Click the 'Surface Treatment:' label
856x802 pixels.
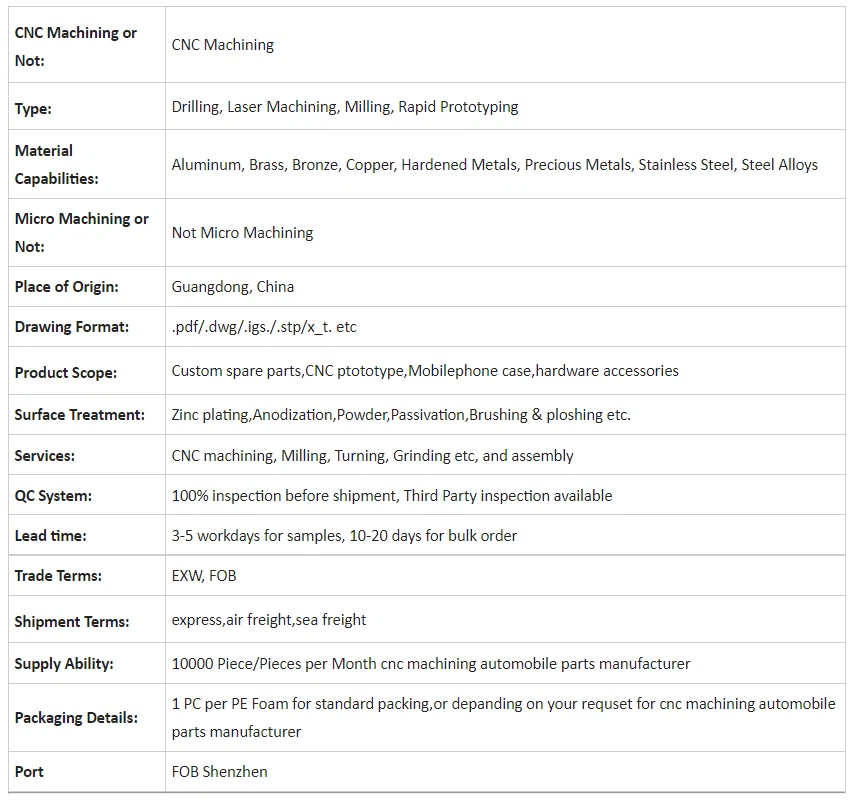(79, 414)
